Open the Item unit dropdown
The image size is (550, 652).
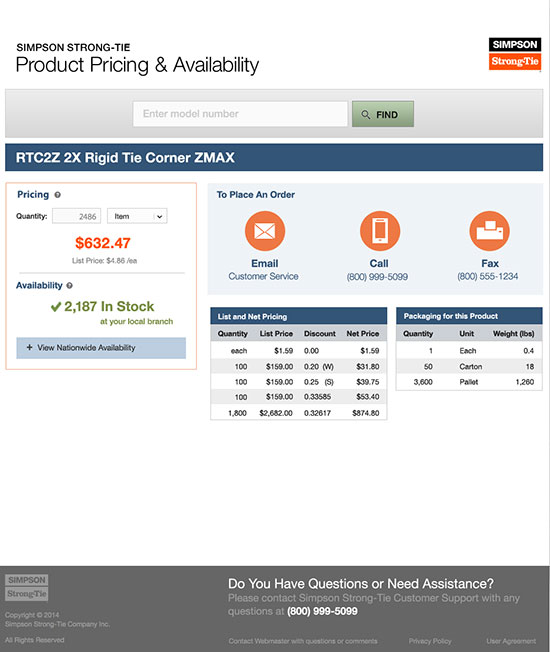coord(137,216)
